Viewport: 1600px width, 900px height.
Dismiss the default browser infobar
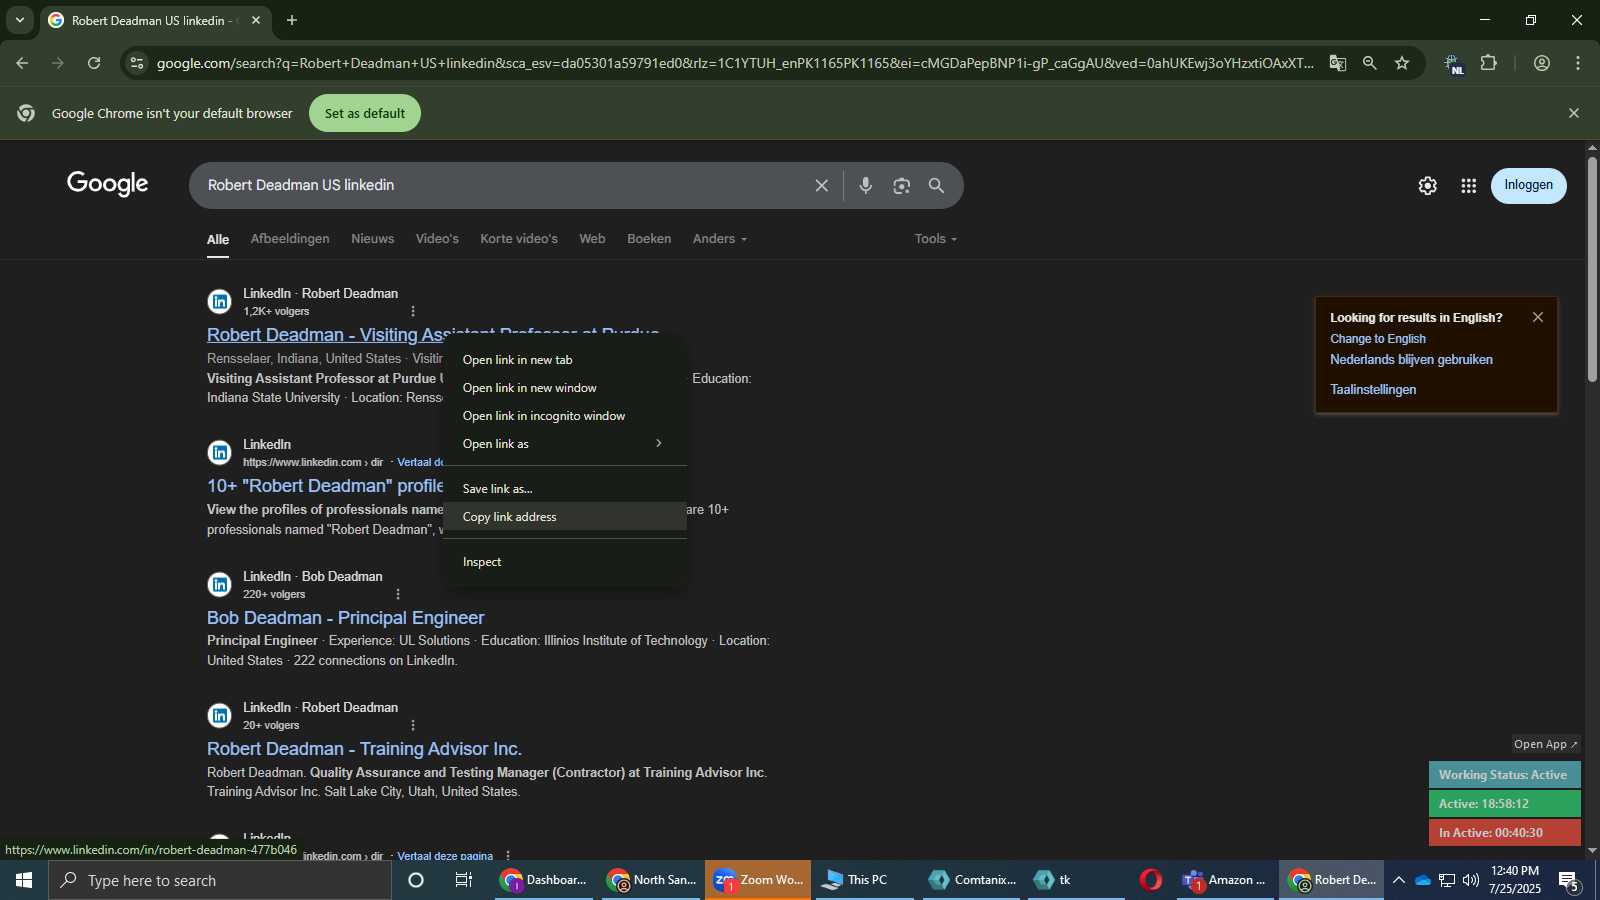coord(1574,113)
